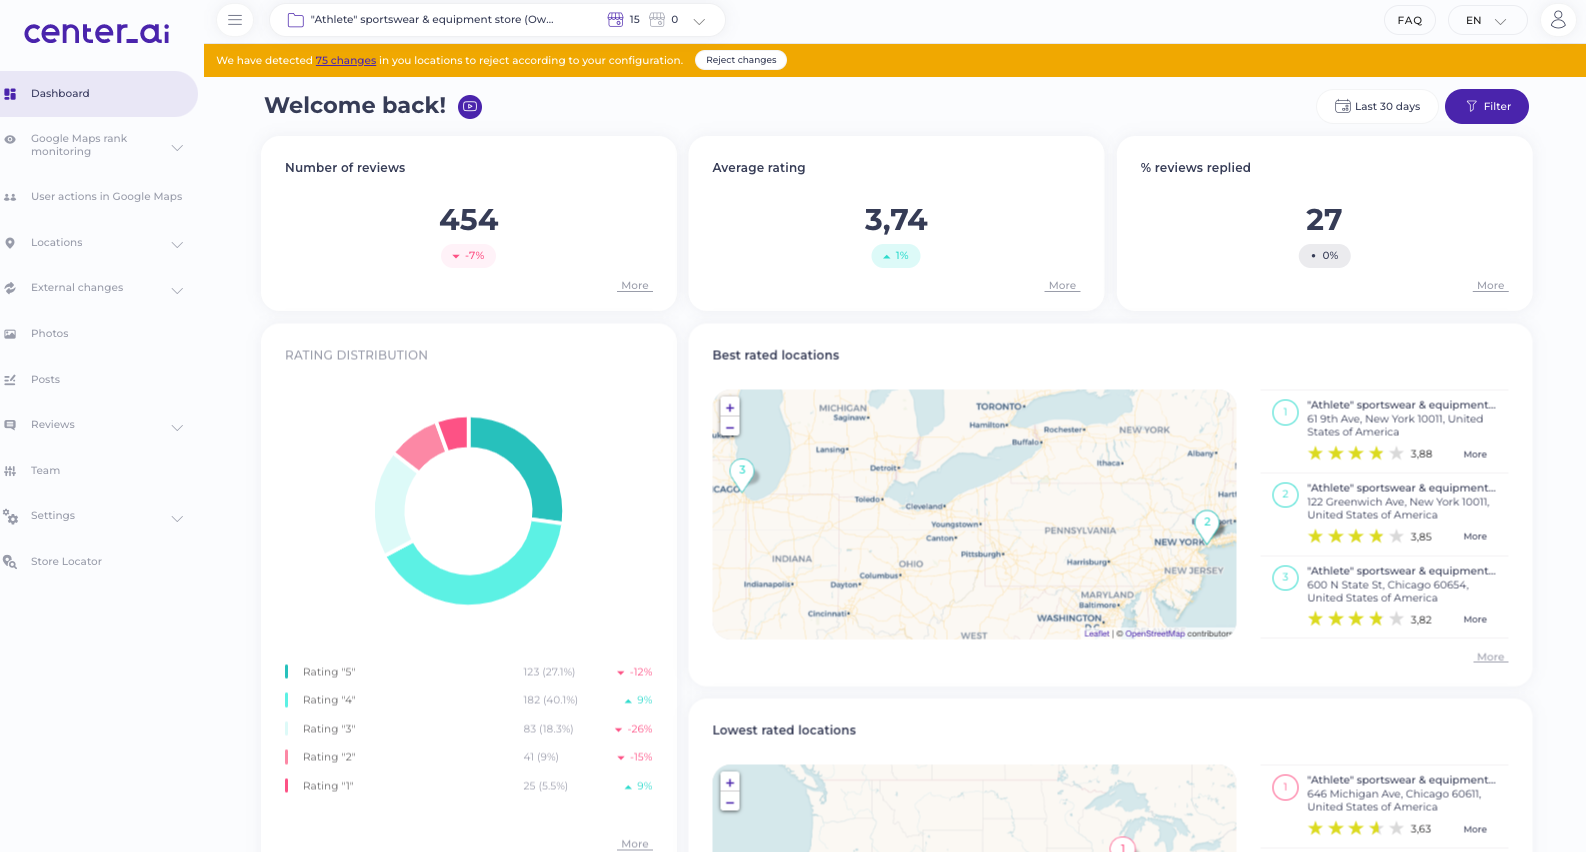Open More under rating distribution list
This screenshot has height=852, width=1586.
point(635,844)
